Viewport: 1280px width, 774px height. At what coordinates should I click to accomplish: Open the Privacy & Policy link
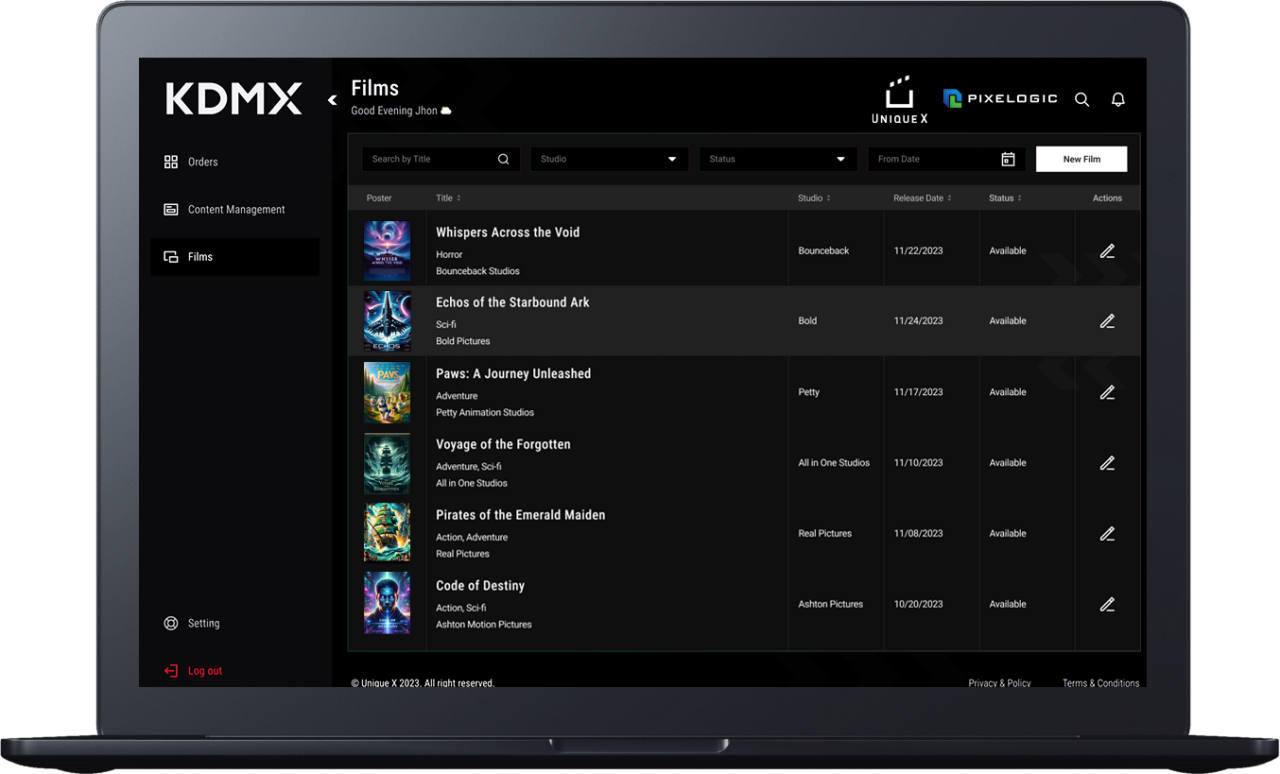point(999,683)
